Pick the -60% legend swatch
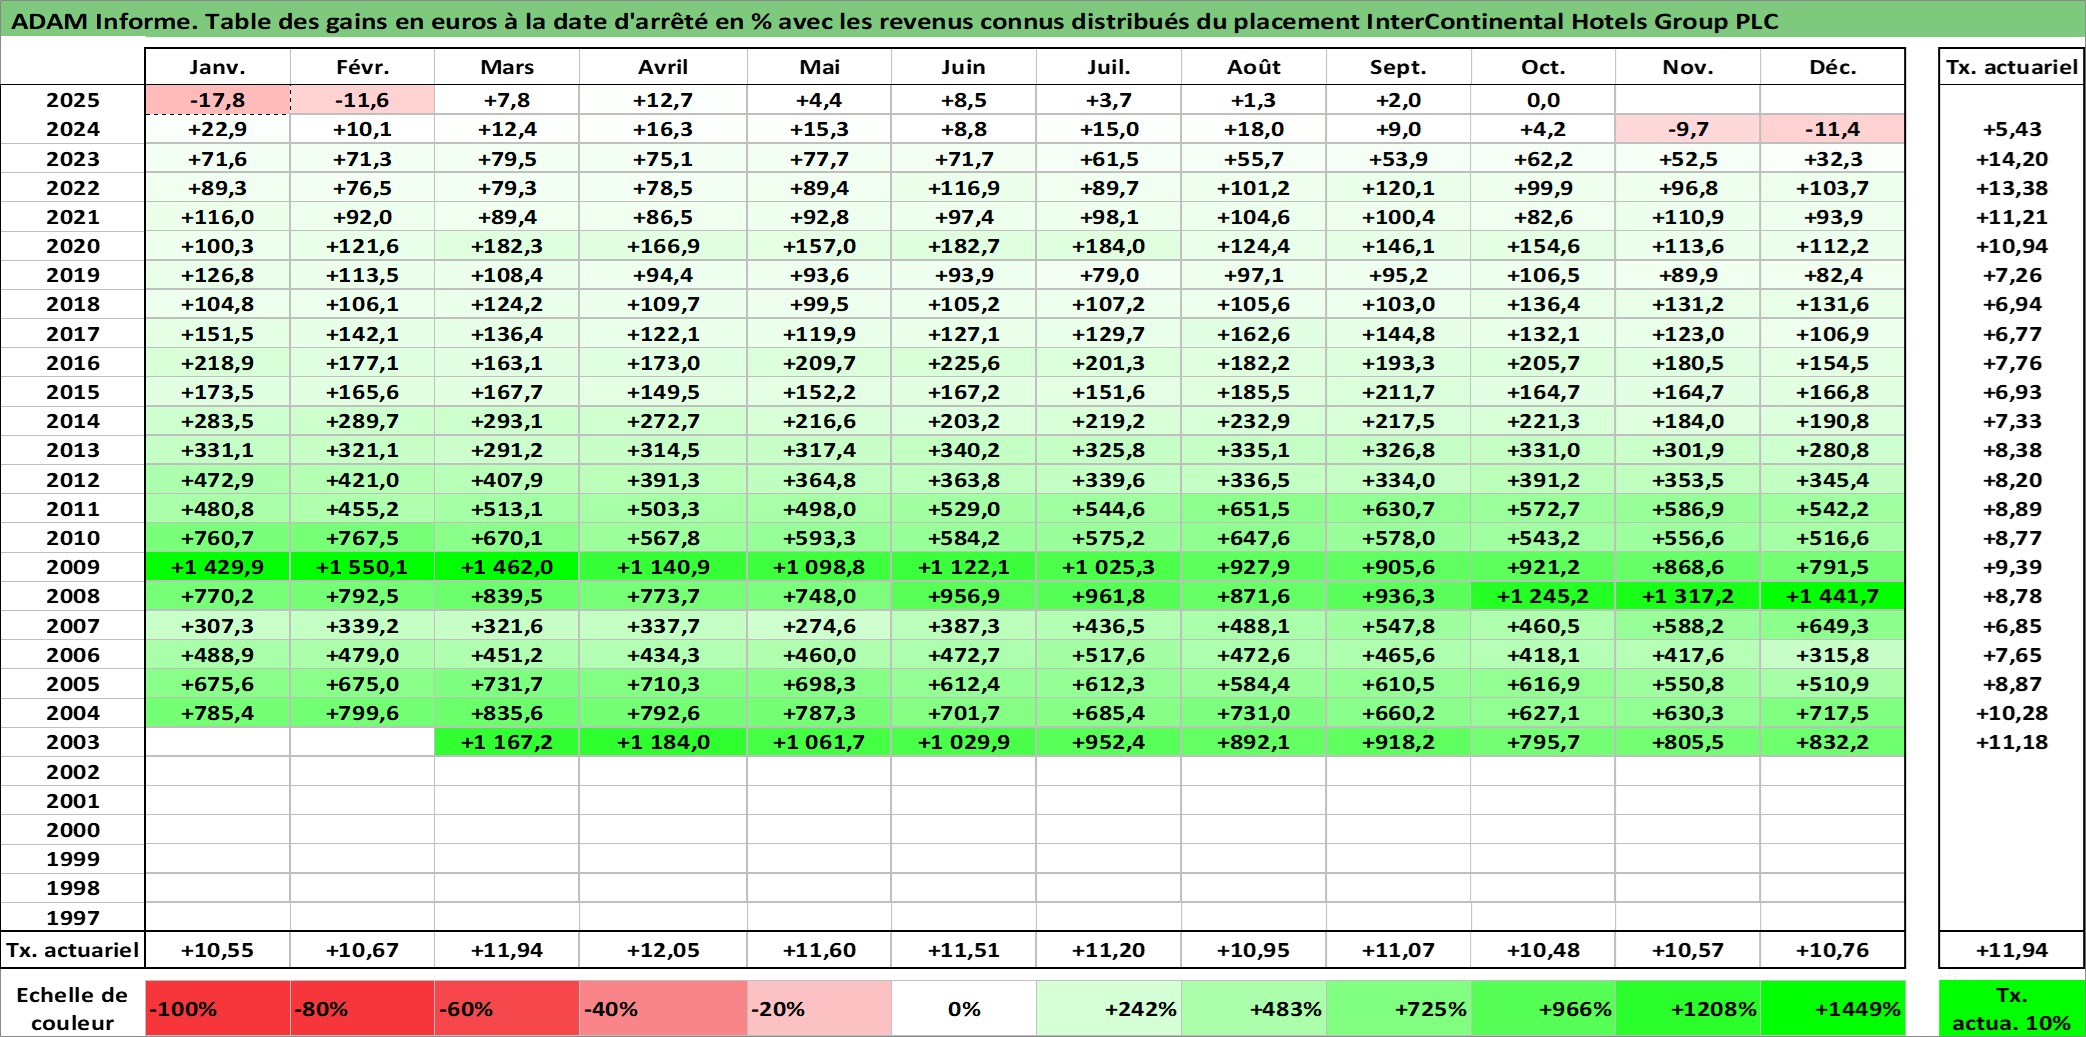This screenshot has width=2086, height=1037. click(507, 1008)
